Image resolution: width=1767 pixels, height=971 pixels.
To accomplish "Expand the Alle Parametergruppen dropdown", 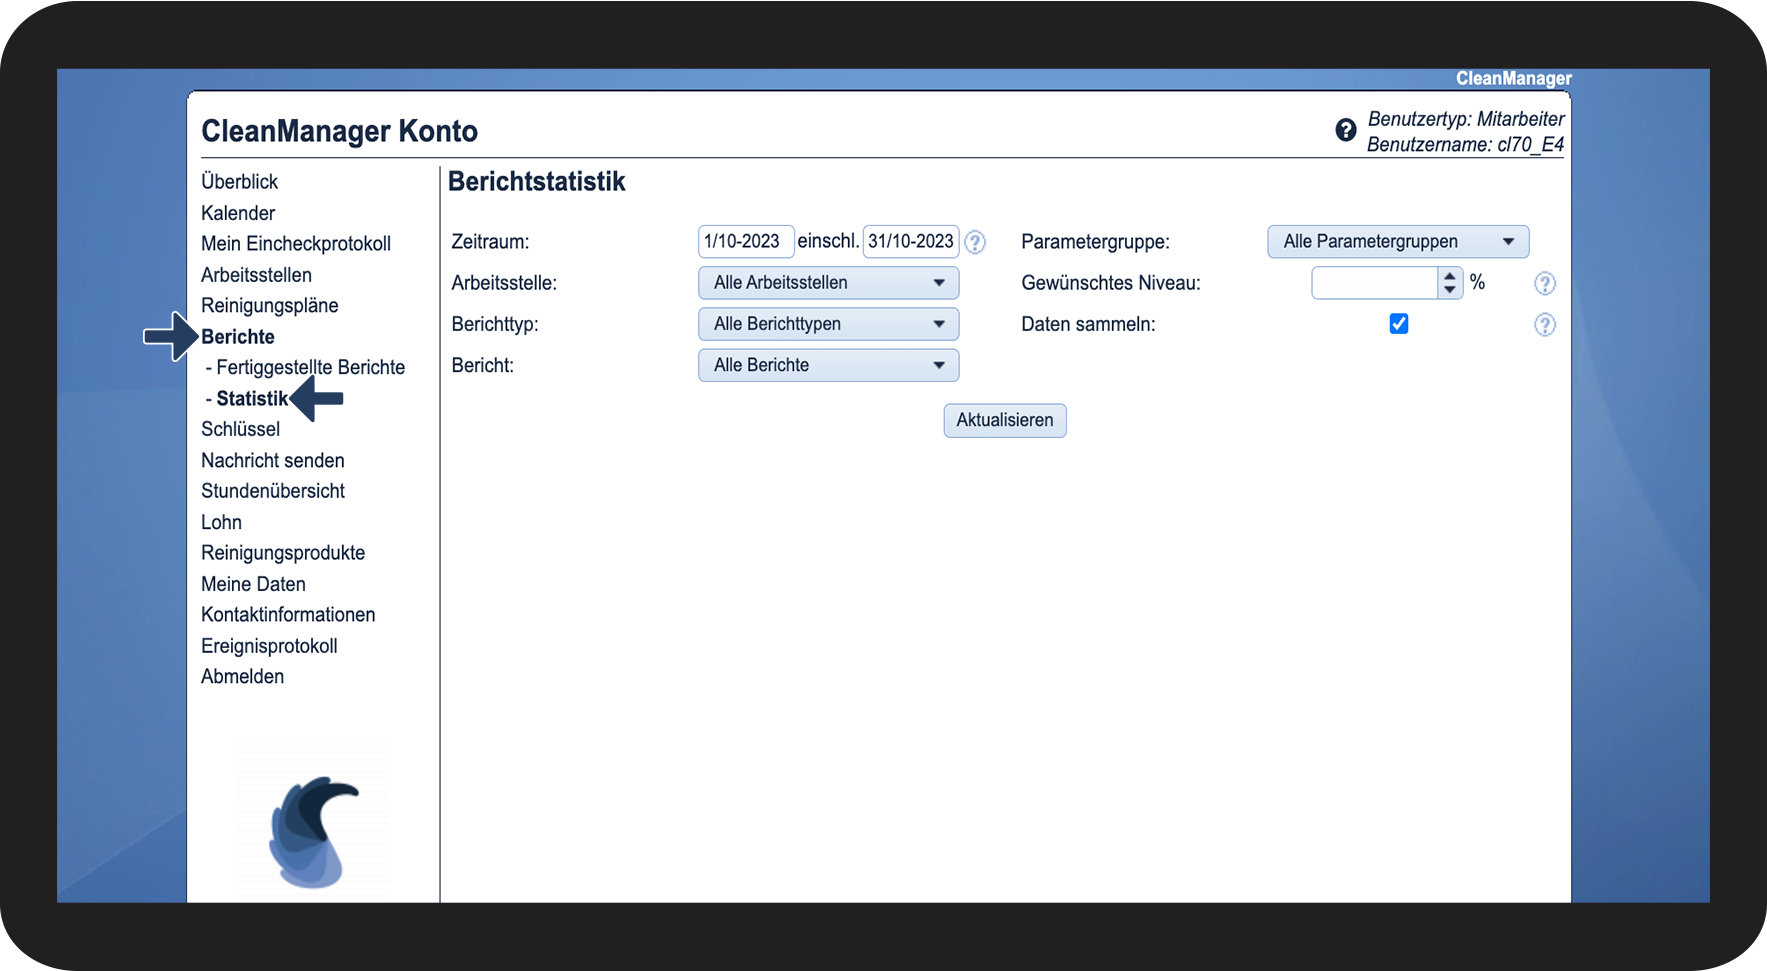I will click(x=1397, y=242).
